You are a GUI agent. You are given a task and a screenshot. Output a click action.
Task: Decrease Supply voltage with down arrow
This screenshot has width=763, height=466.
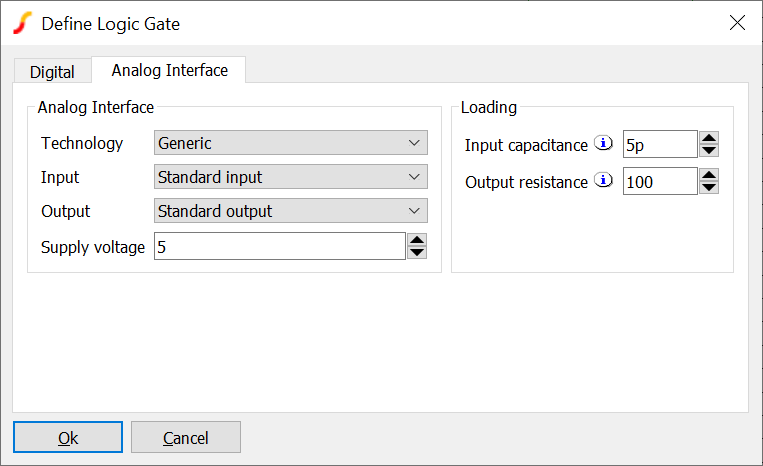(x=418, y=252)
